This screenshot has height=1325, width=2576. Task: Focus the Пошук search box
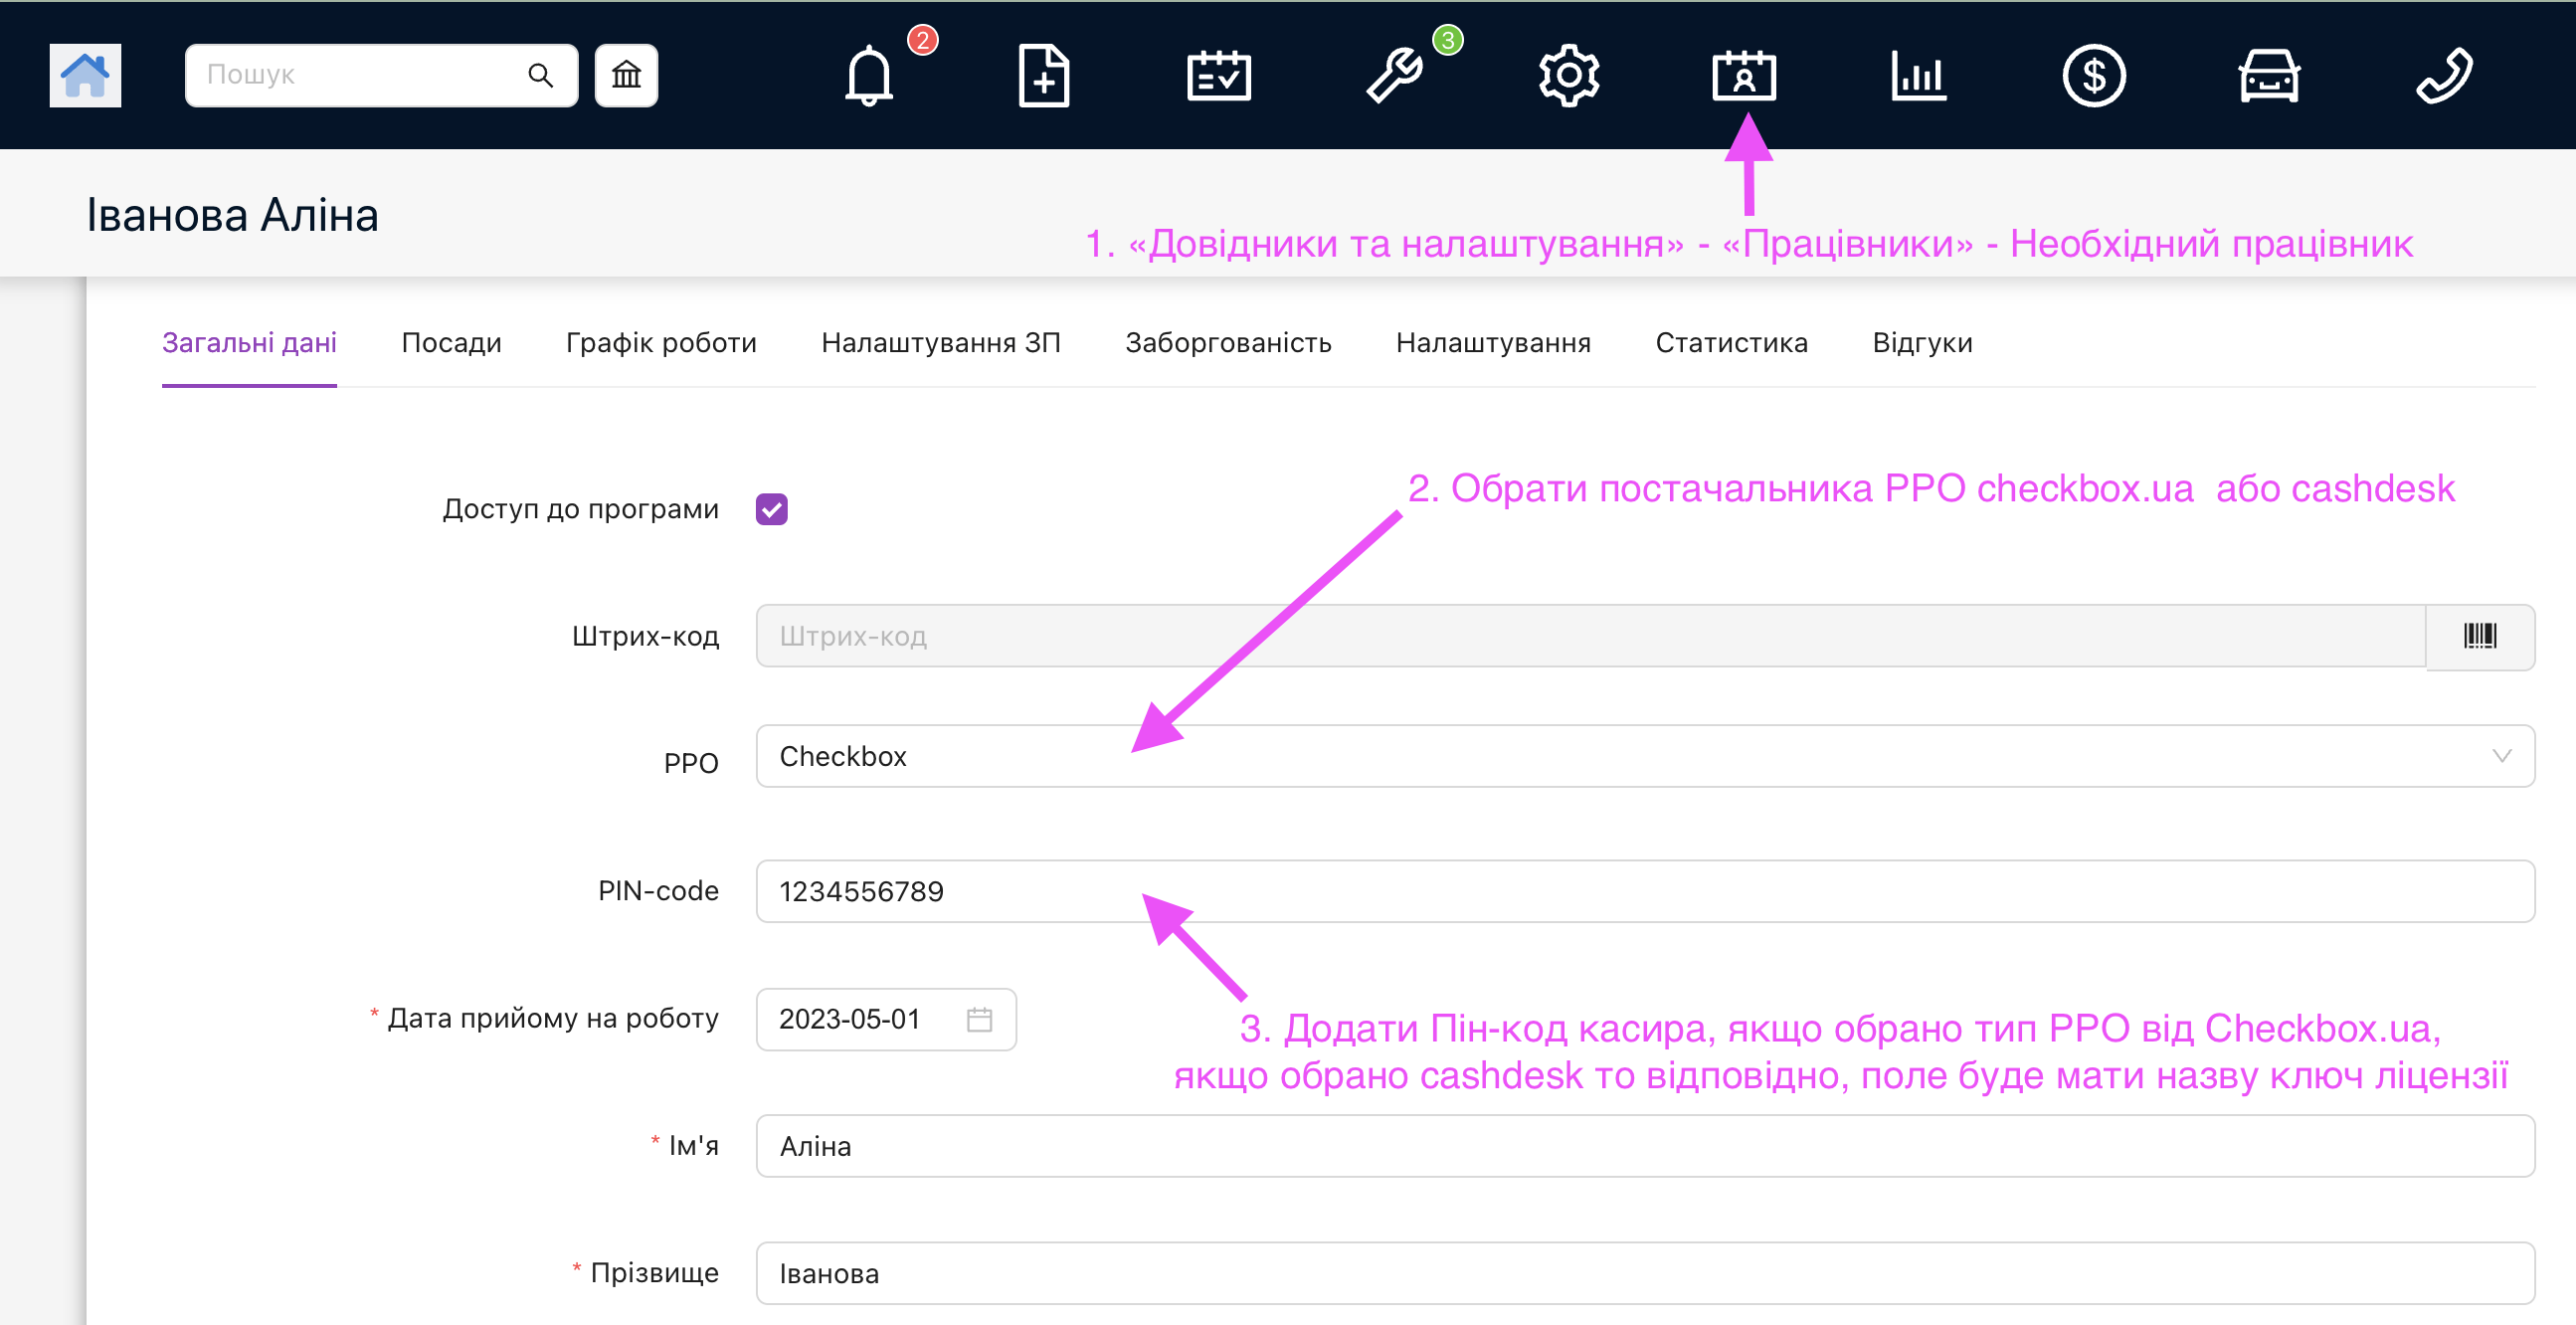point(360,75)
